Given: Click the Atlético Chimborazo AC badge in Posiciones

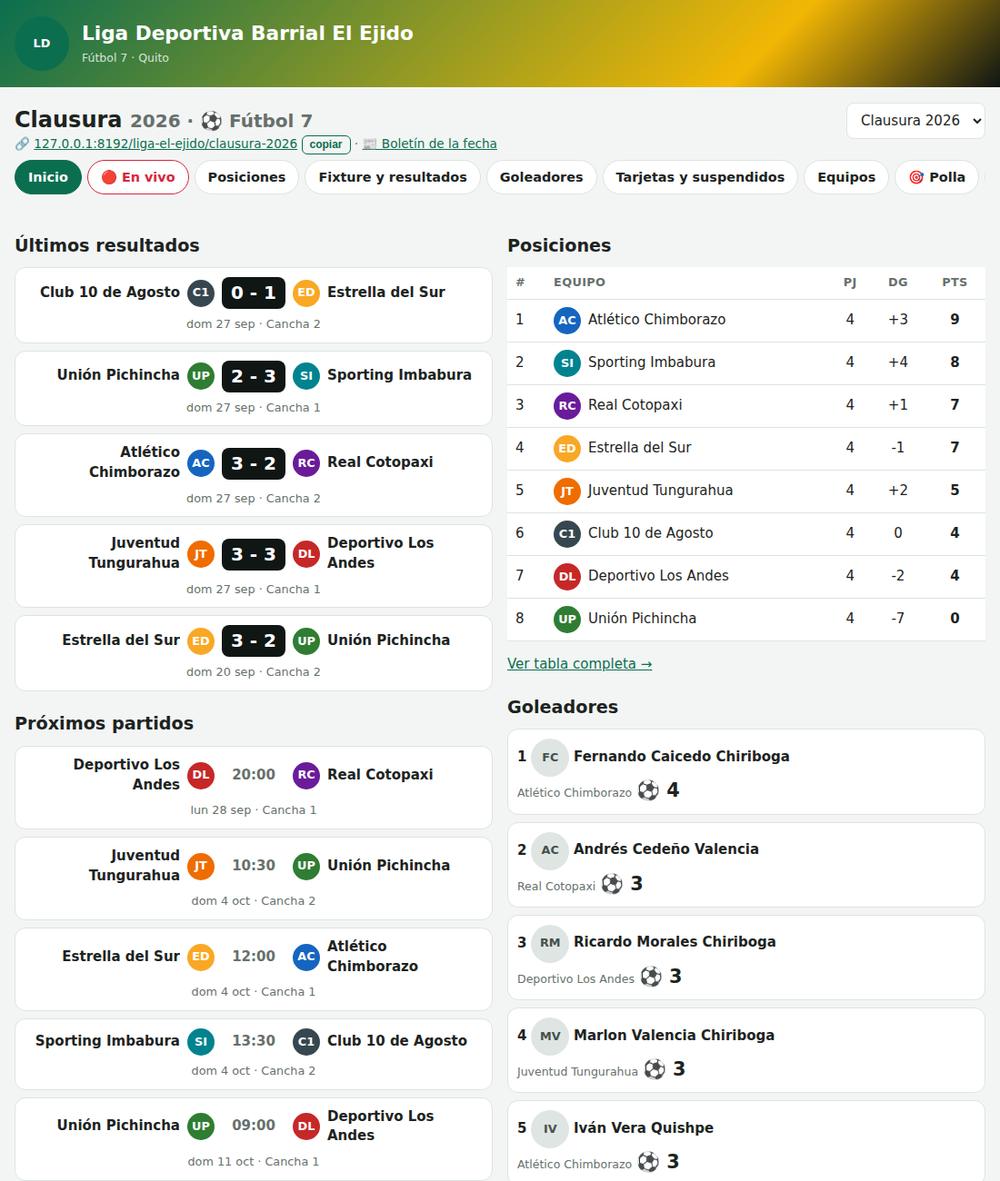Looking at the screenshot, I should tap(567, 320).
